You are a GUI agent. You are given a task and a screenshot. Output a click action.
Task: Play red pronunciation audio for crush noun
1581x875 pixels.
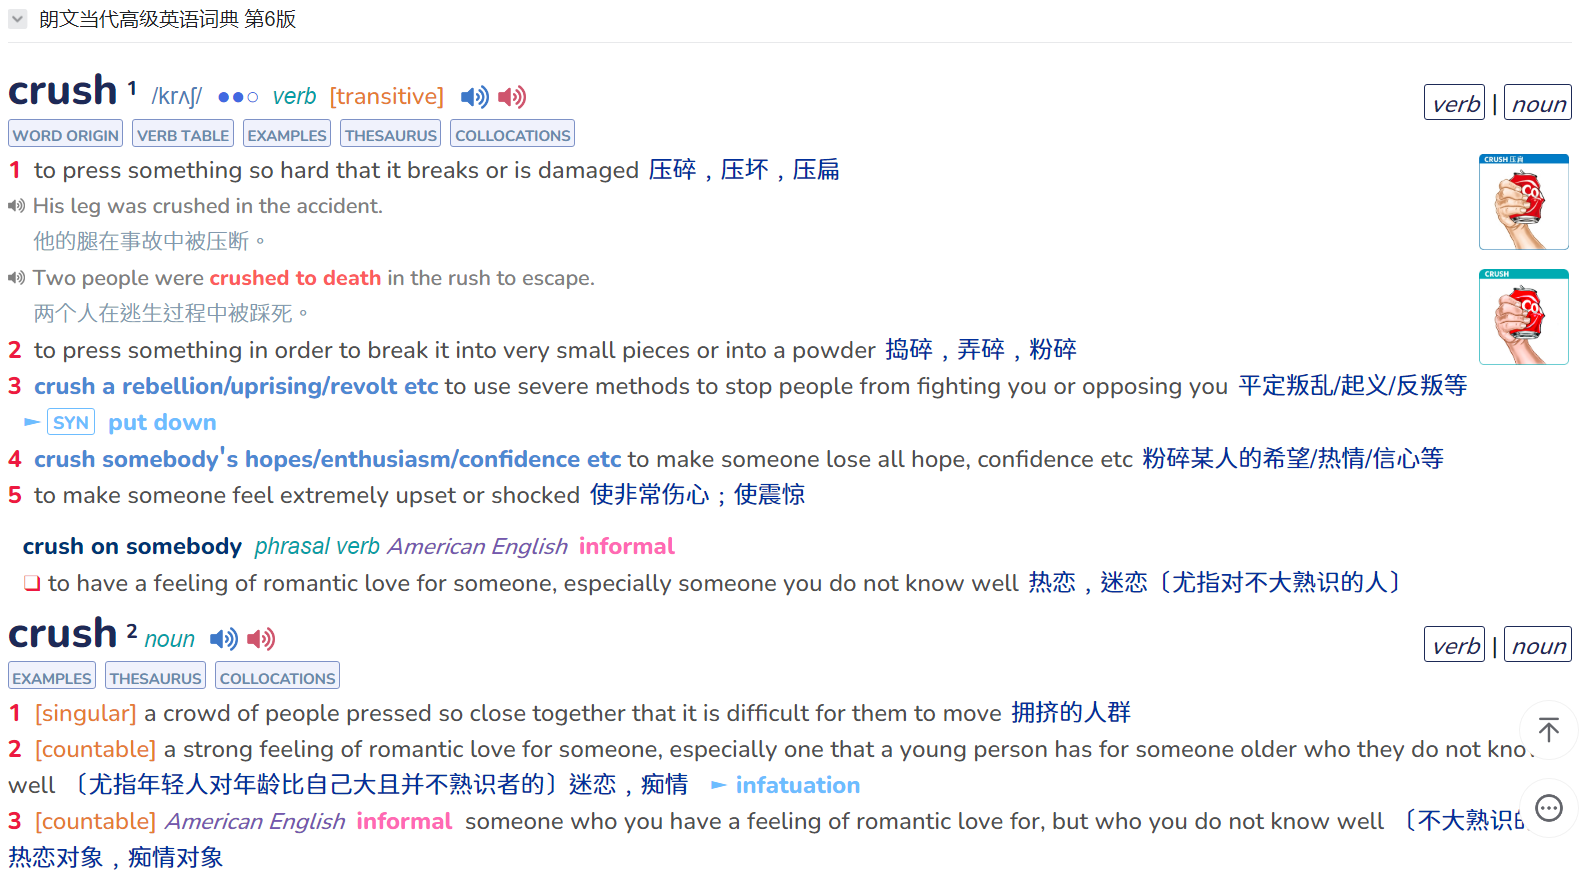[x=261, y=639]
